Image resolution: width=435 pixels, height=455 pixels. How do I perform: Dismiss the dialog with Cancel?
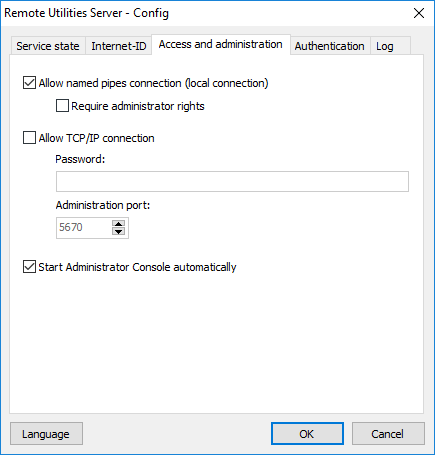[388, 434]
